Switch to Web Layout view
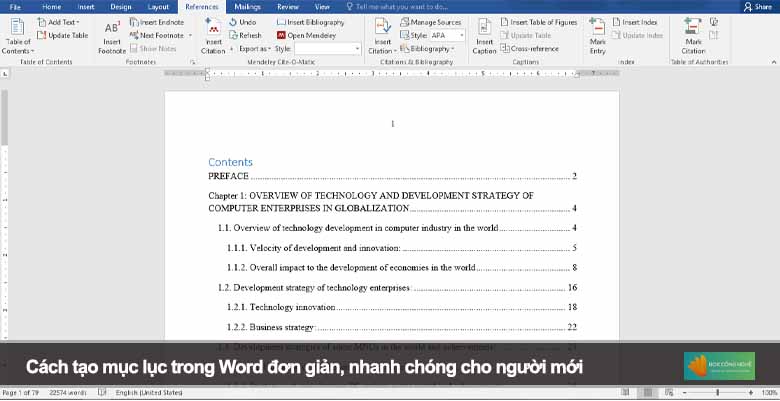This screenshot has width=780, height=401. (x=669, y=393)
